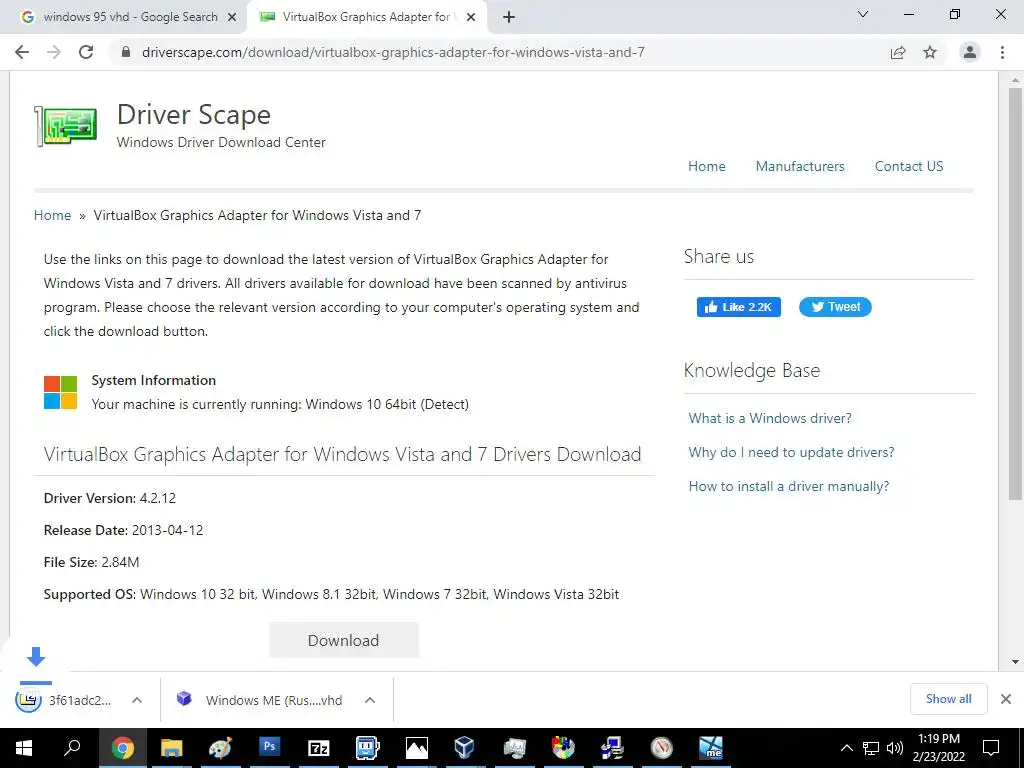This screenshot has width=1024, height=768.
Task: Share this page using the share icon
Action: click(898, 52)
